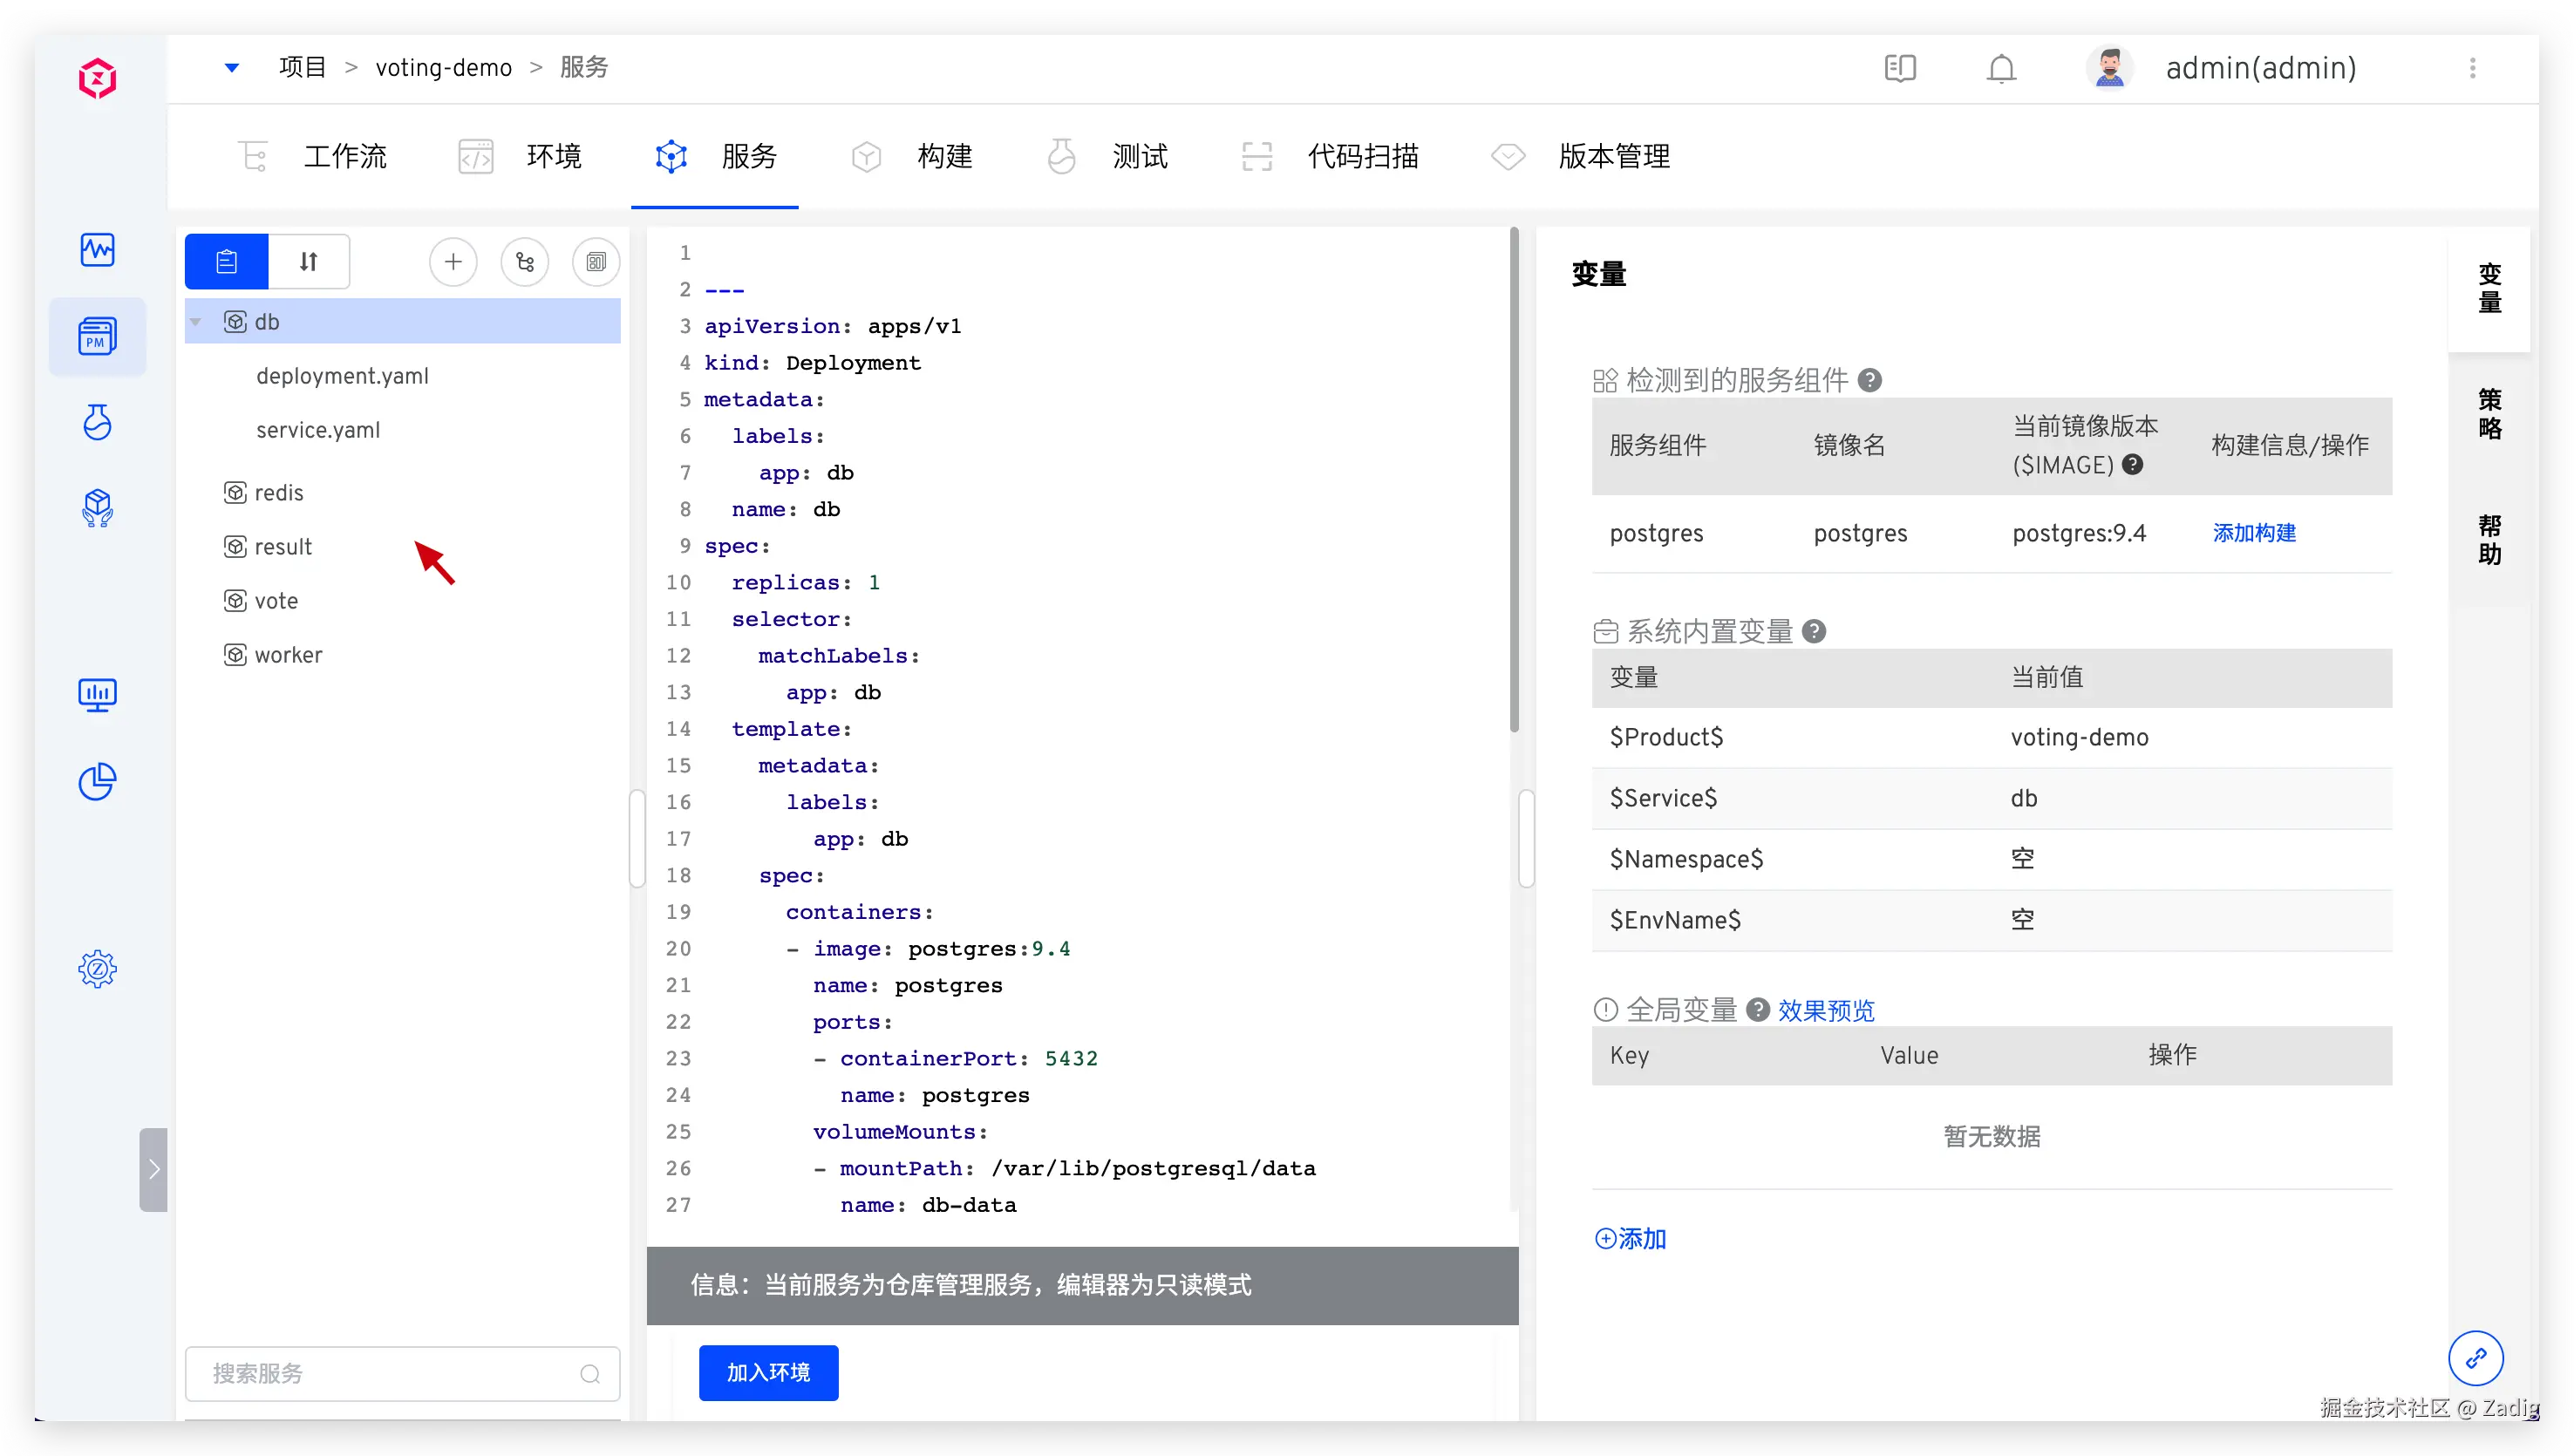The image size is (2574, 1456).
Task: Switch to service list view toggle
Action: [227, 262]
